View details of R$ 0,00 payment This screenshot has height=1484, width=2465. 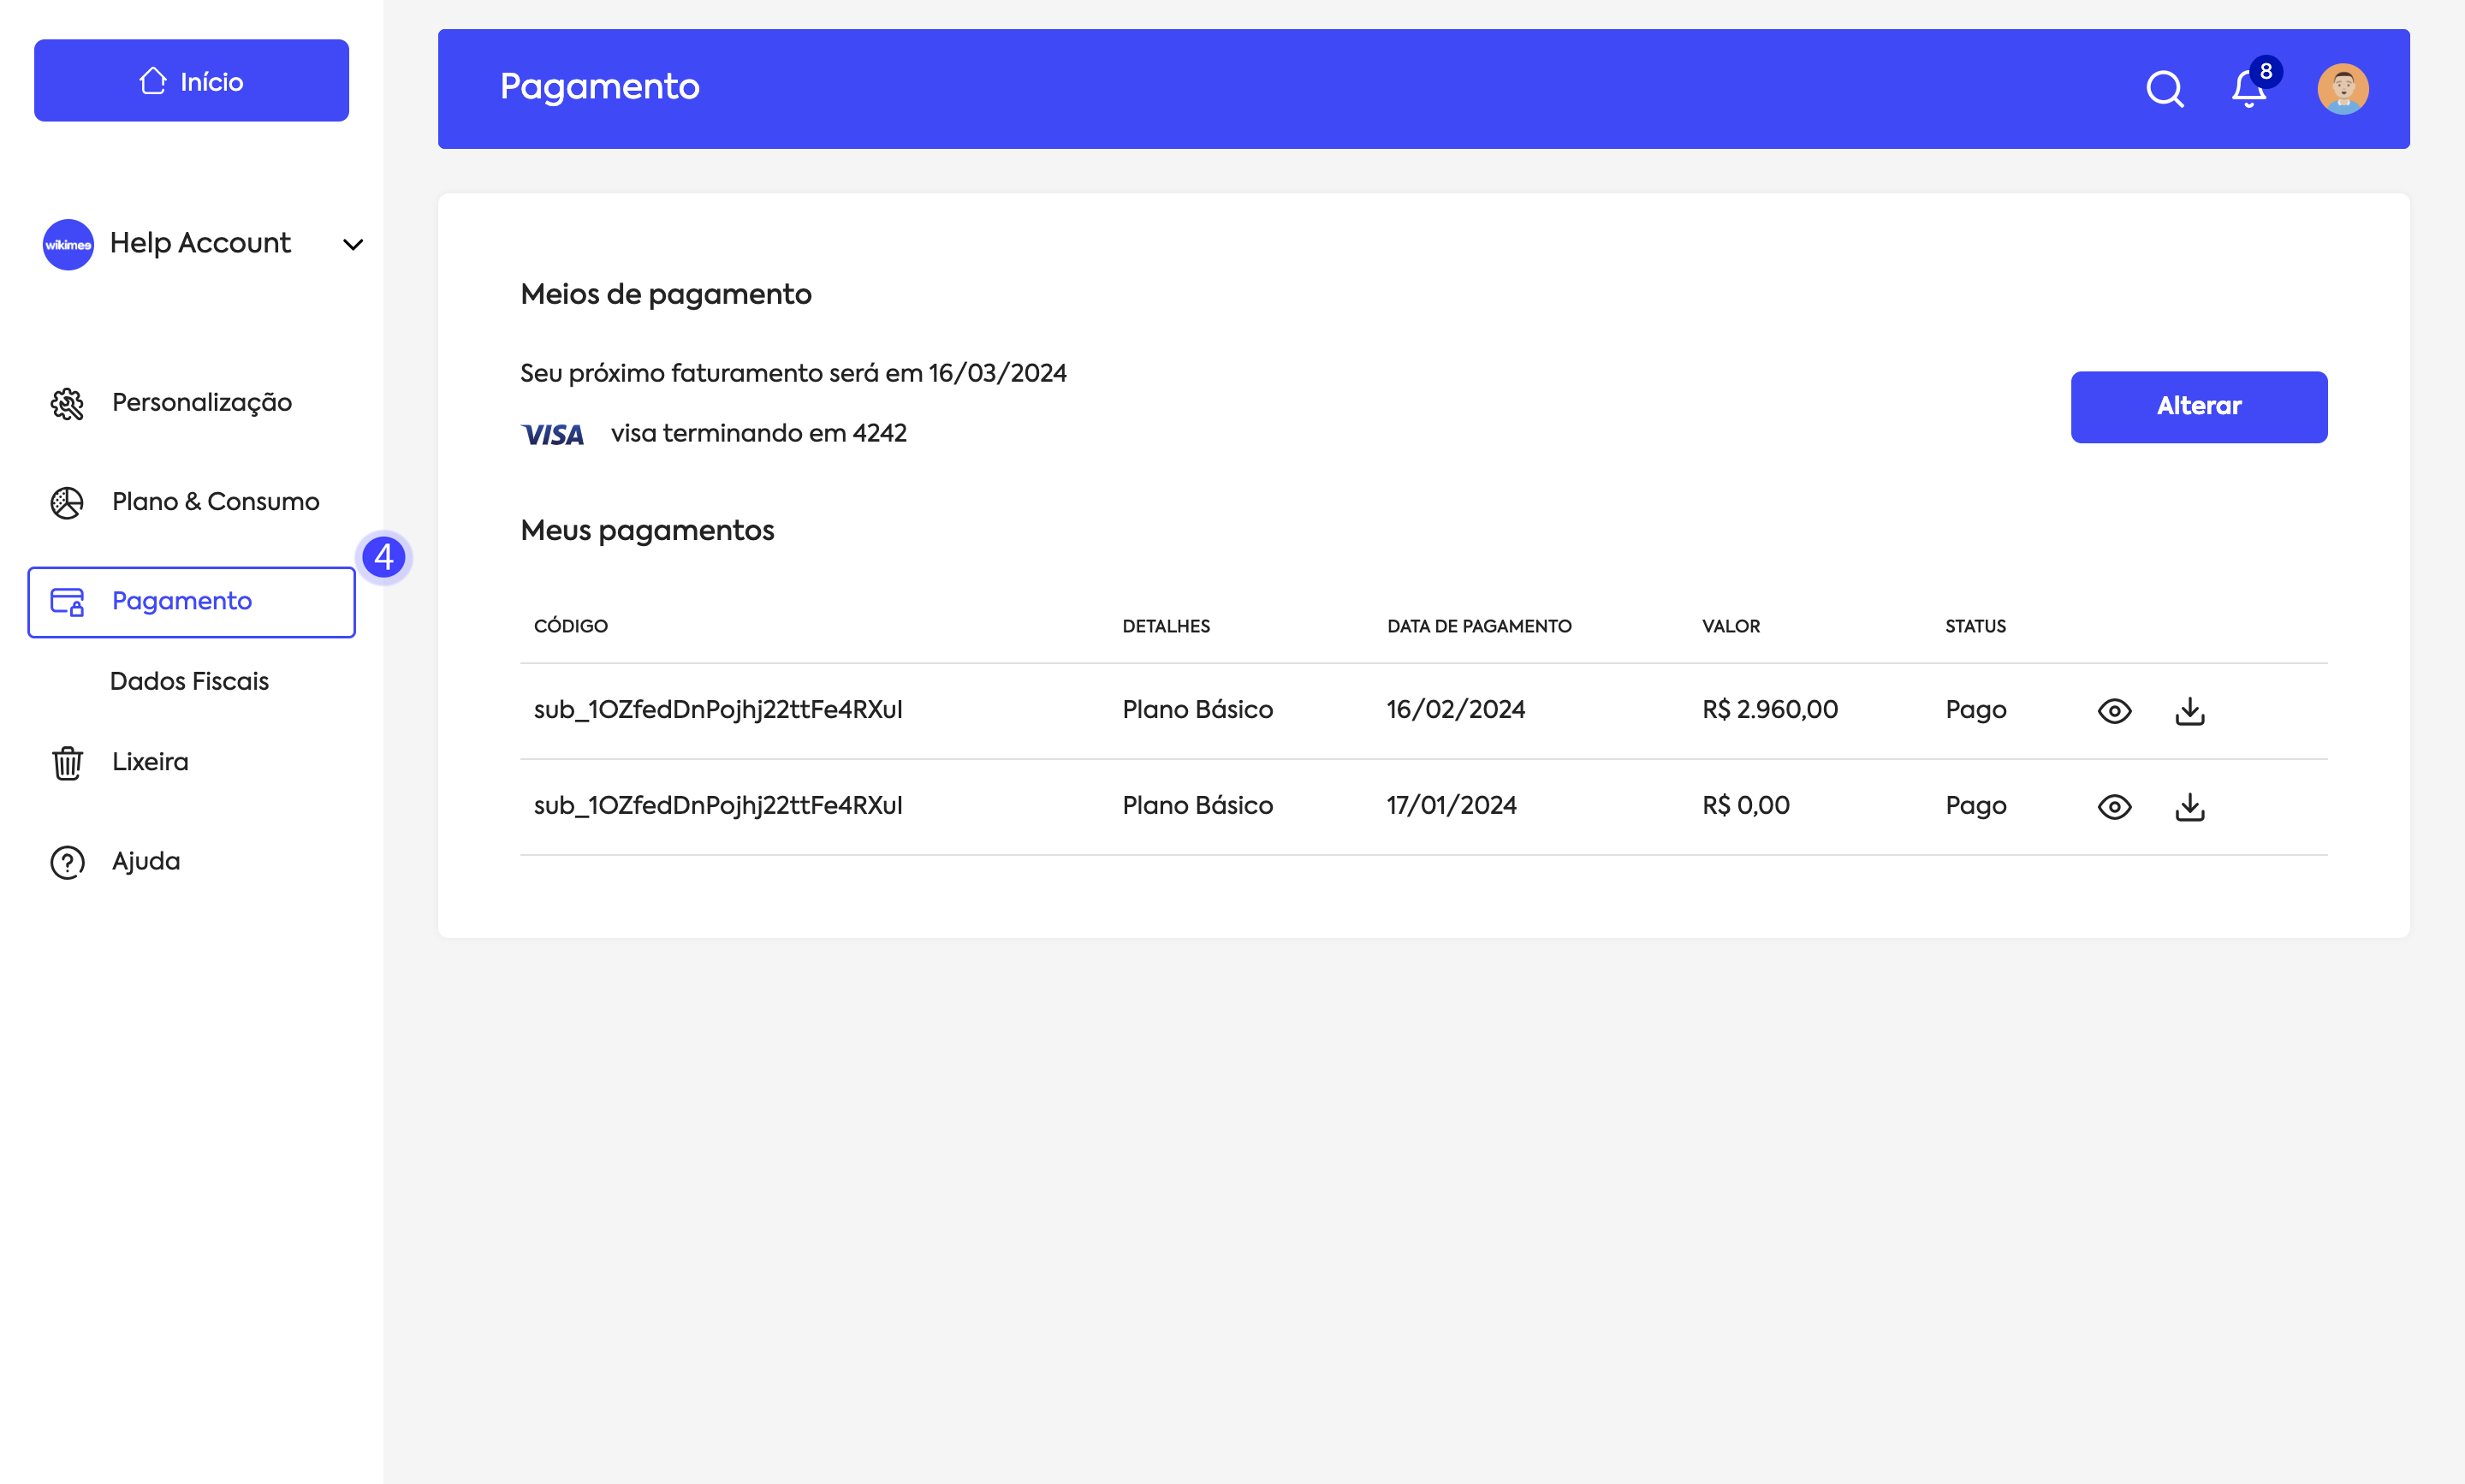point(2114,806)
